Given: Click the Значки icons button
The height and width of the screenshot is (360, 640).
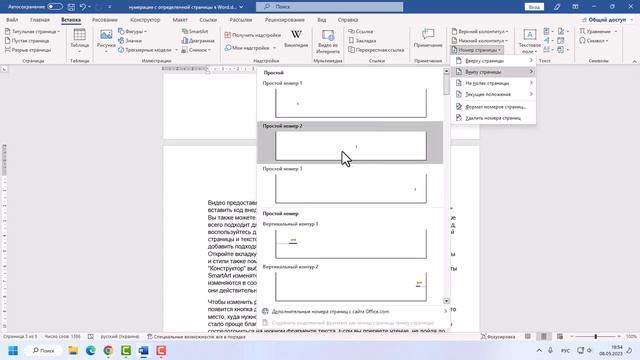Looking at the screenshot, I should [130, 41].
